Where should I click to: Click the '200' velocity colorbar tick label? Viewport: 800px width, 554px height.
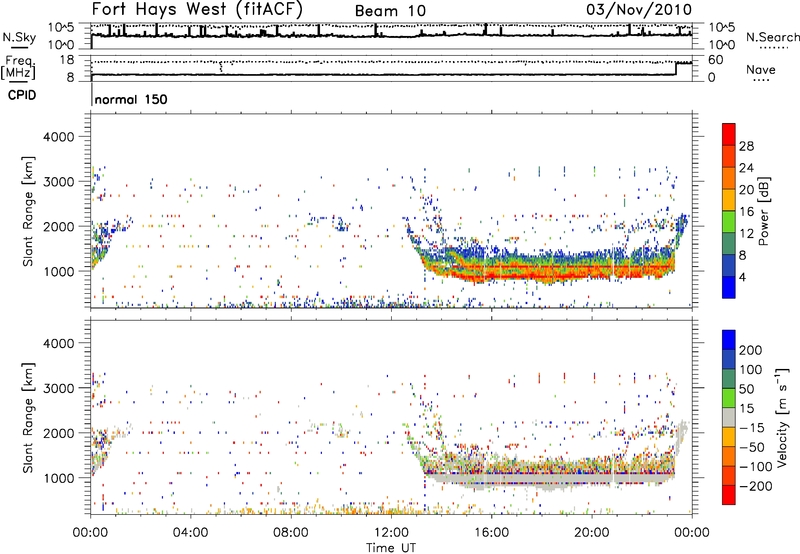[x=751, y=350]
